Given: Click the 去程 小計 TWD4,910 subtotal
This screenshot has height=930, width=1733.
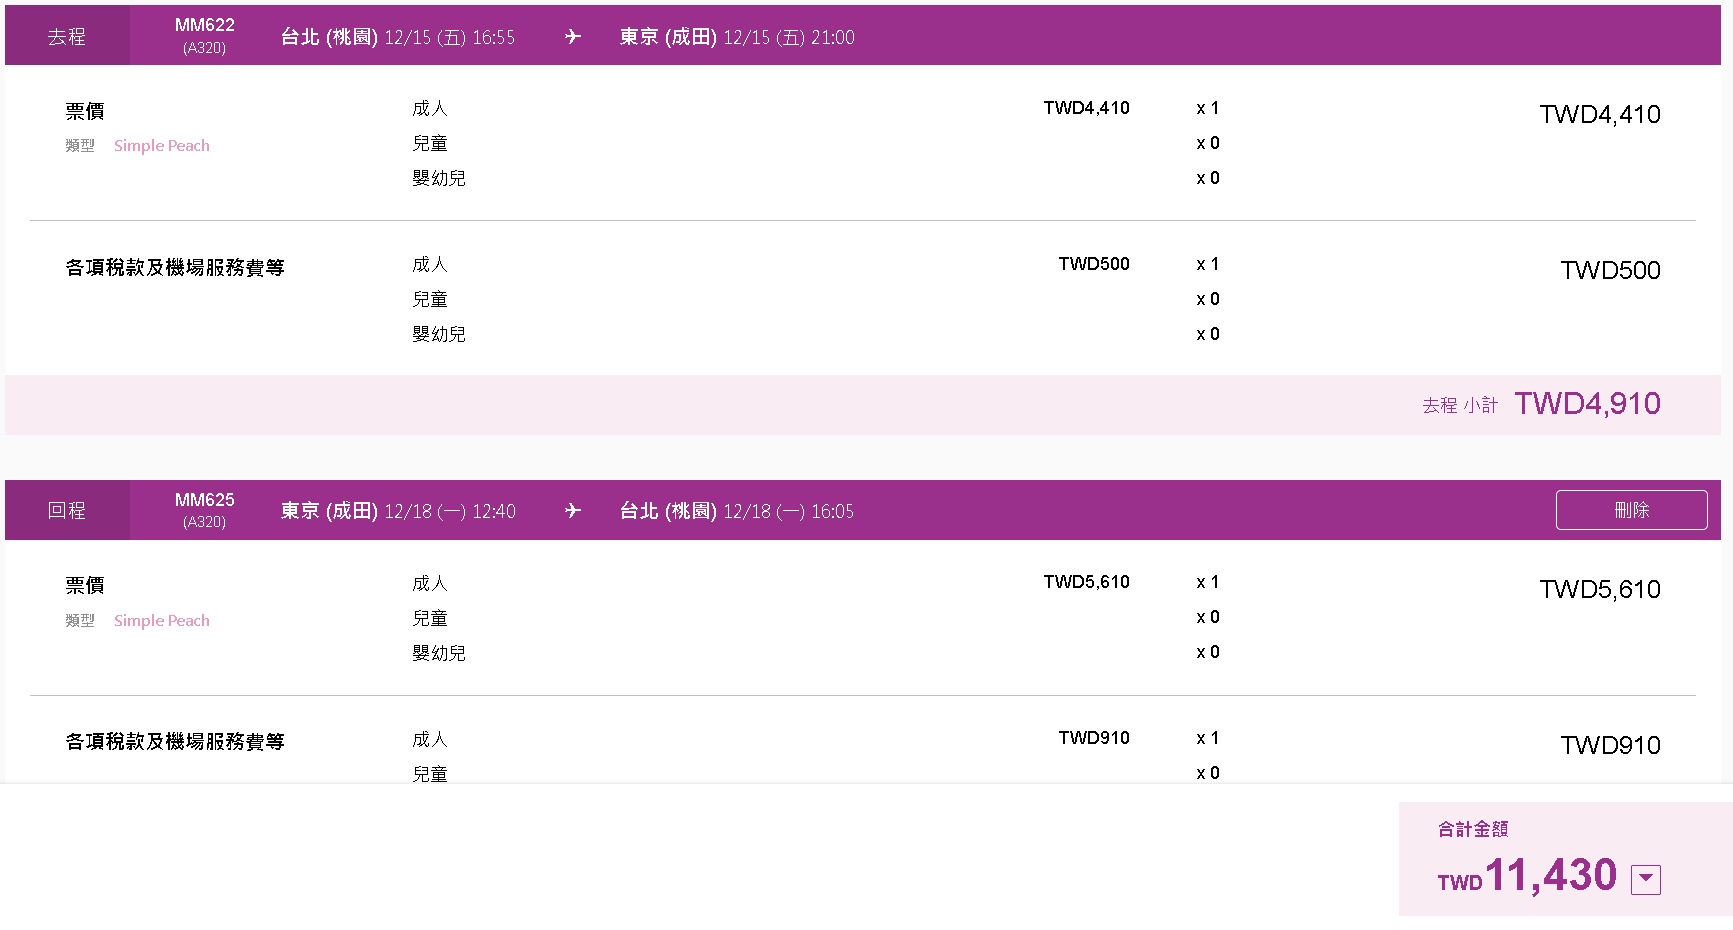Looking at the screenshot, I should pos(1587,404).
